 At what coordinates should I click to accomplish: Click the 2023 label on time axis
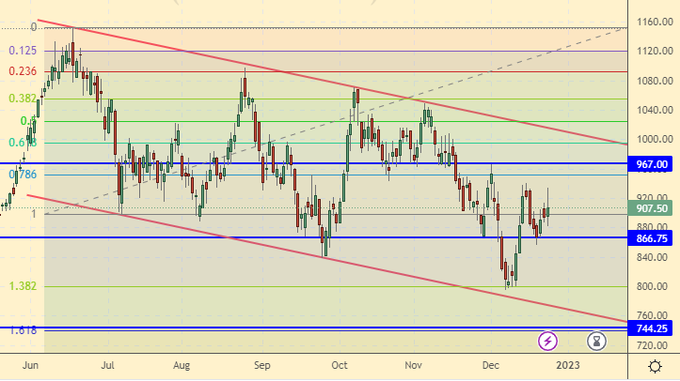point(568,365)
